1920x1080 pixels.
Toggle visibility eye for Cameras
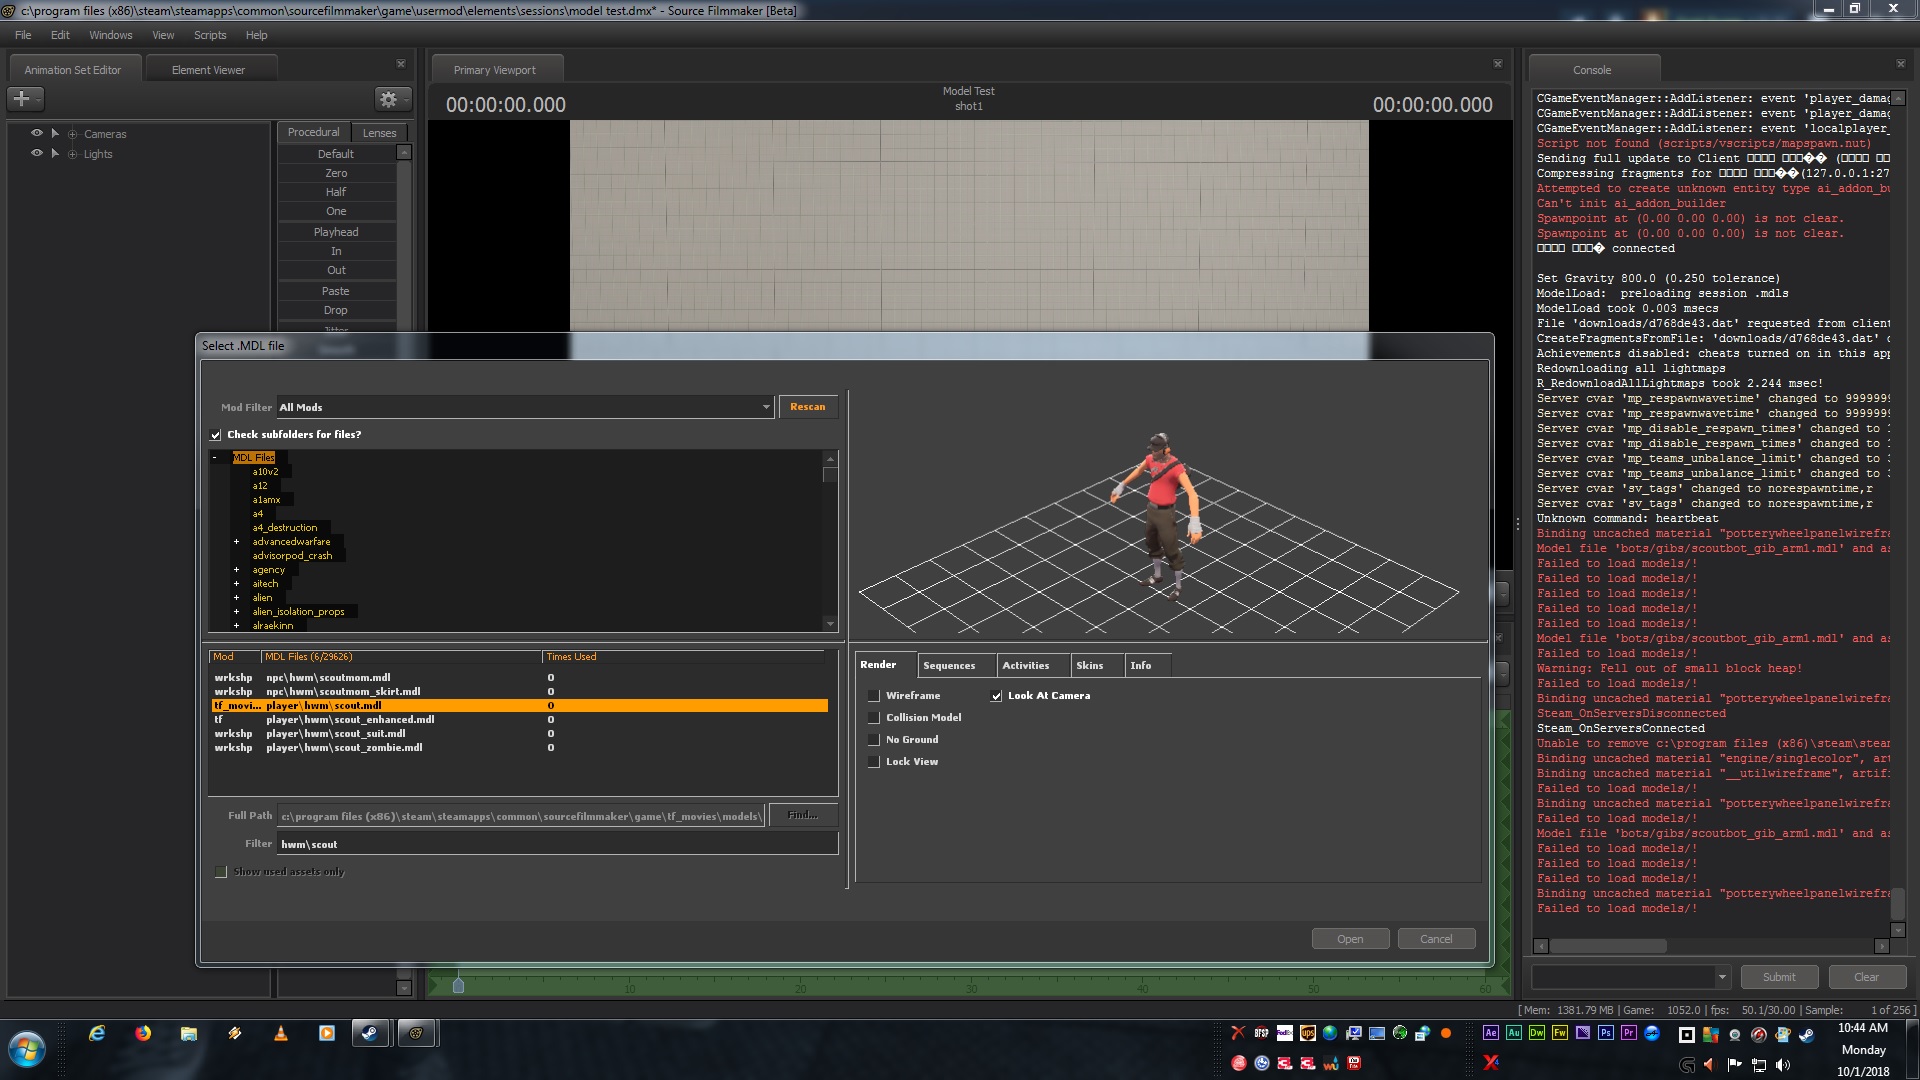point(37,133)
